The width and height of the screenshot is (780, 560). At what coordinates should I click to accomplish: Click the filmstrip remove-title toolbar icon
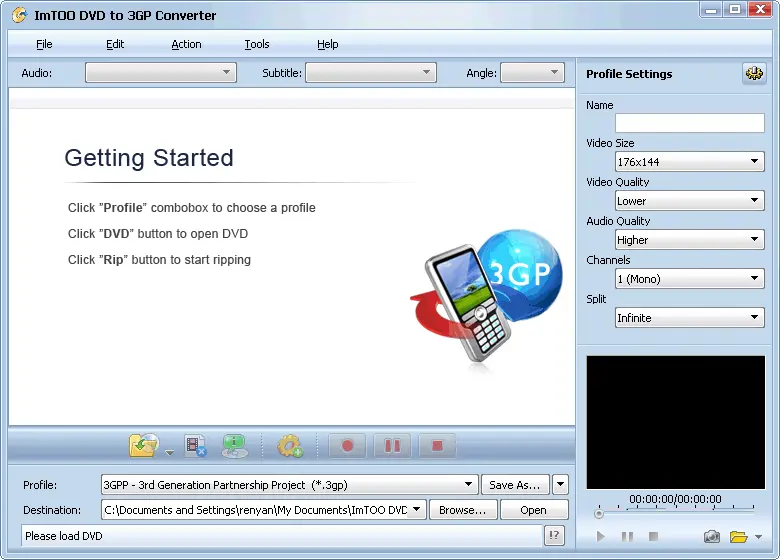point(195,446)
